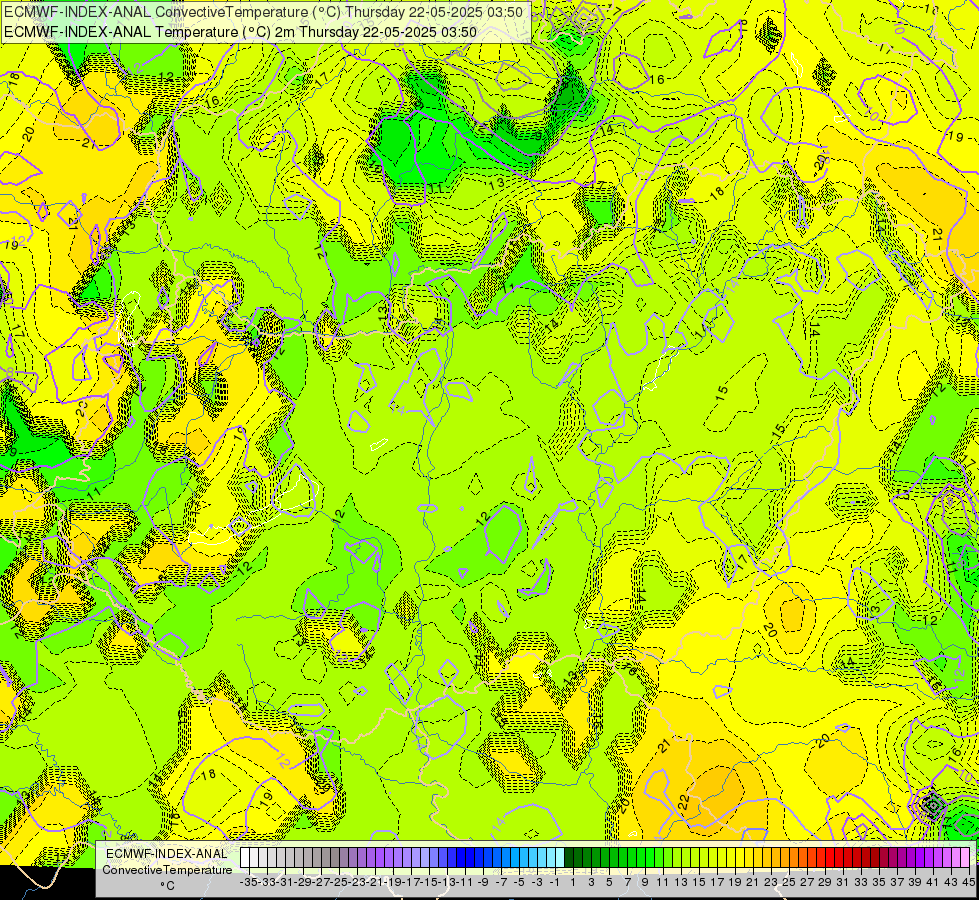Click the ConvectiveTemperature title line at the top

tap(263, 12)
